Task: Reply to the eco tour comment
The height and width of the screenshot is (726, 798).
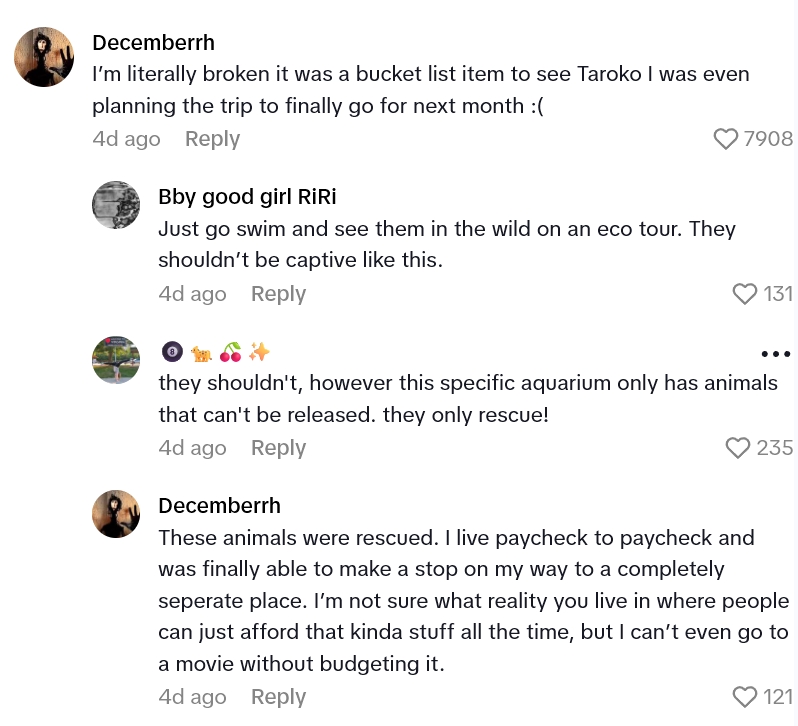Action: [278, 294]
